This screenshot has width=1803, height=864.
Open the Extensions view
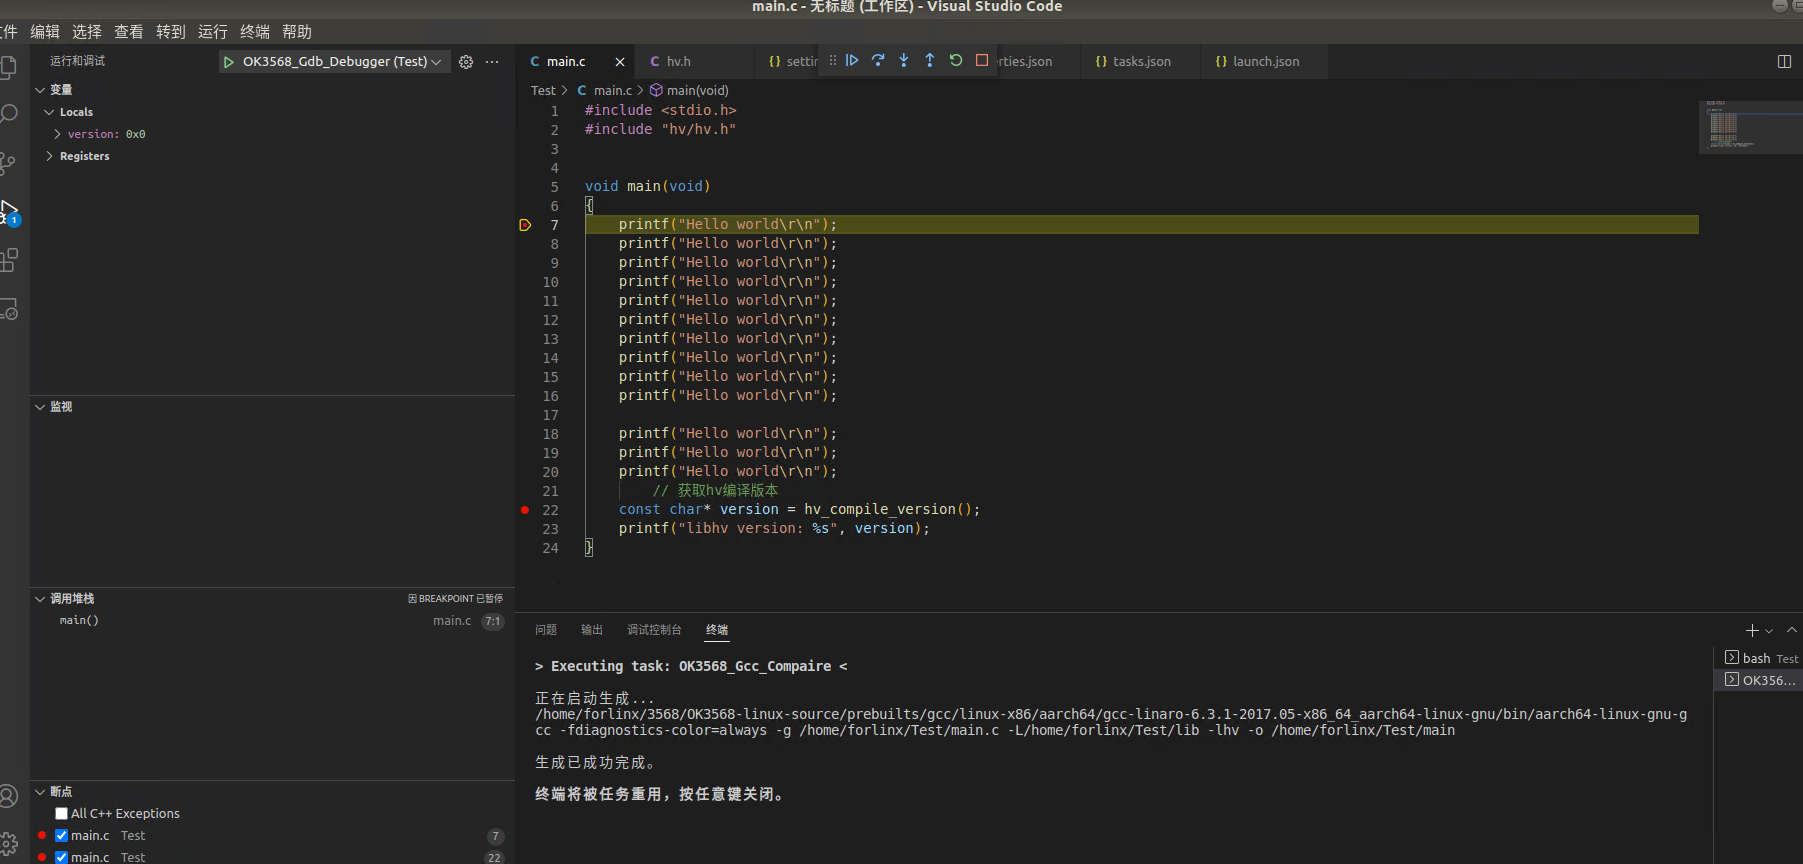click(8, 260)
